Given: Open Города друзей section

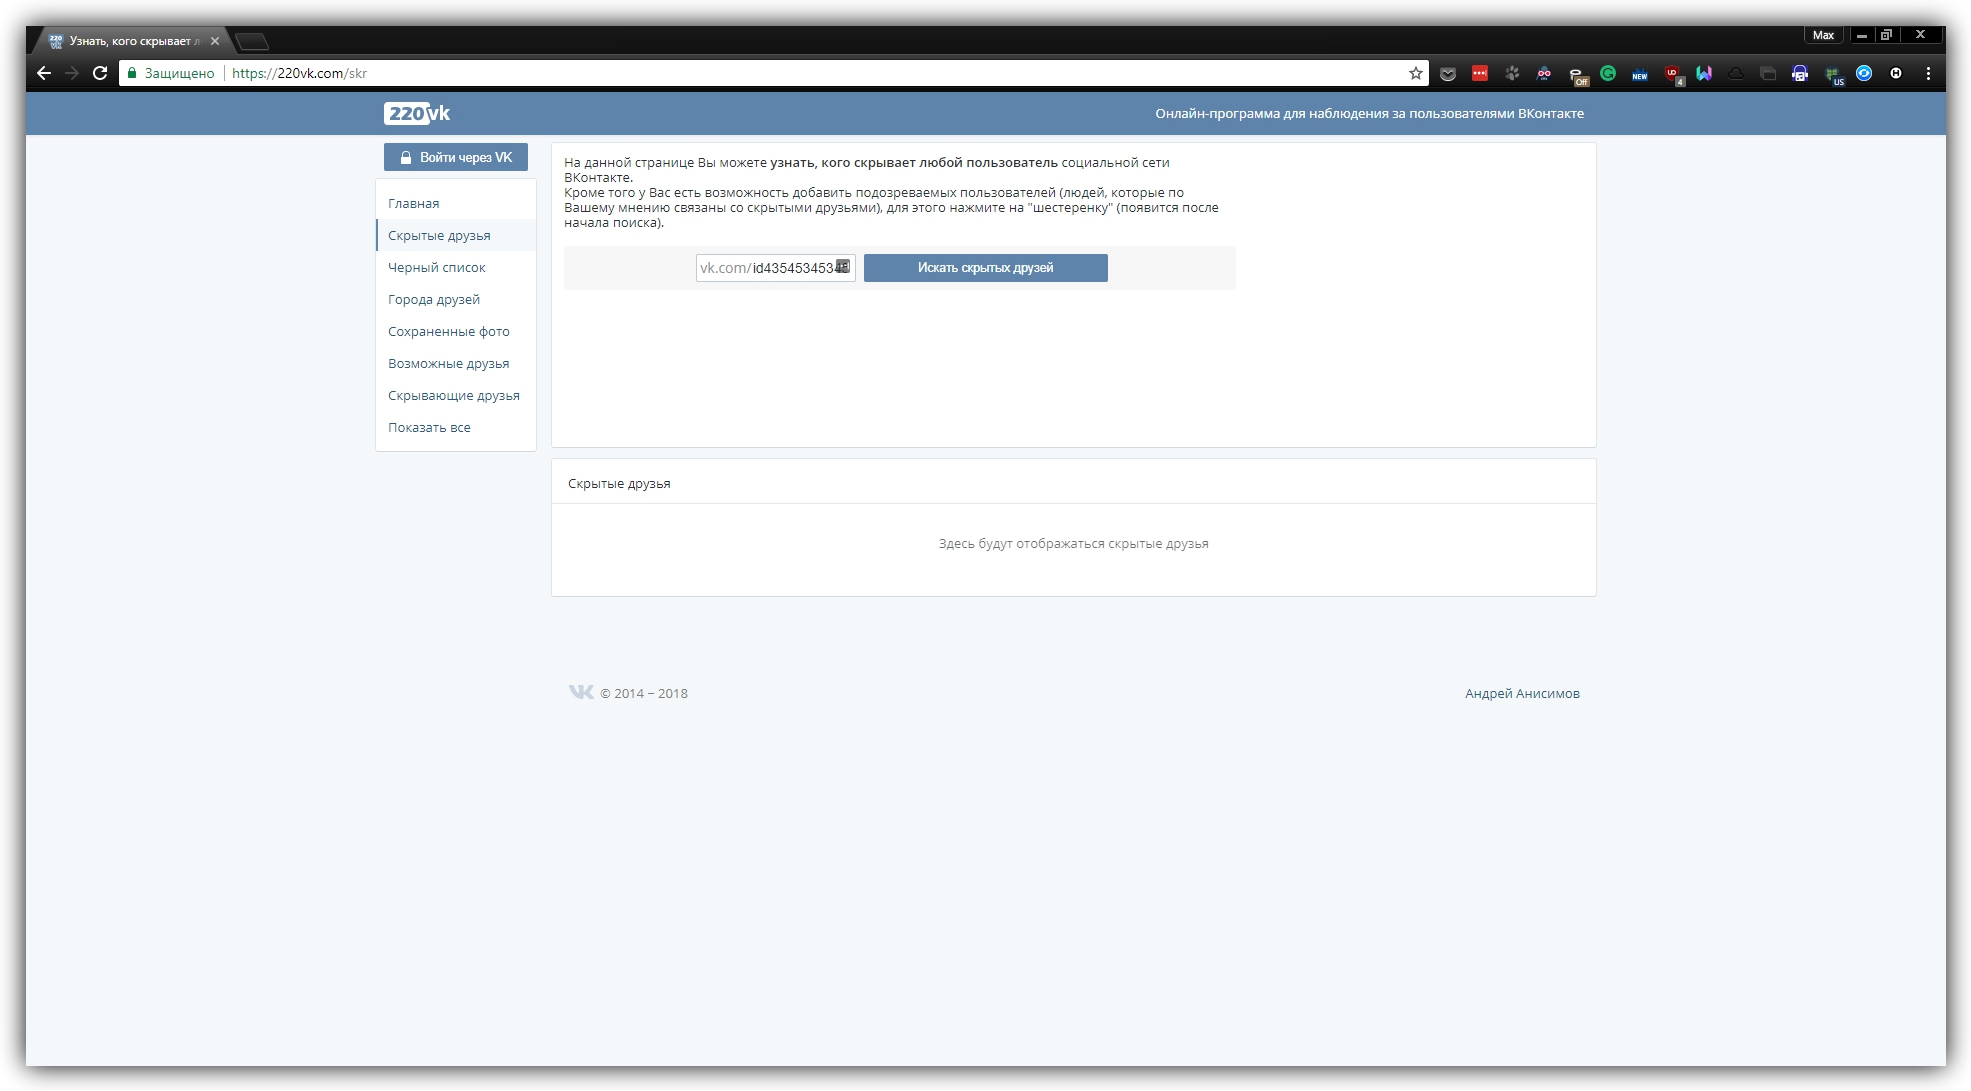Looking at the screenshot, I should tap(434, 299).
